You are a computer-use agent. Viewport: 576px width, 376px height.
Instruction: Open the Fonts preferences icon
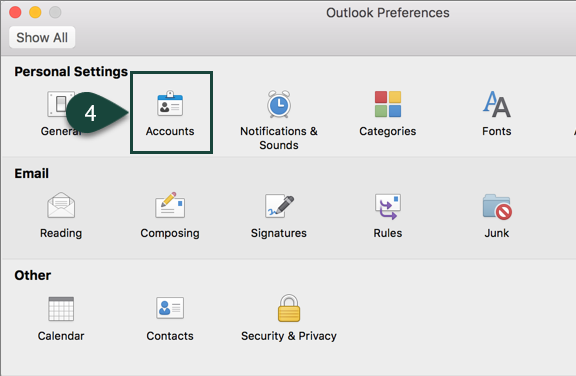497,104
